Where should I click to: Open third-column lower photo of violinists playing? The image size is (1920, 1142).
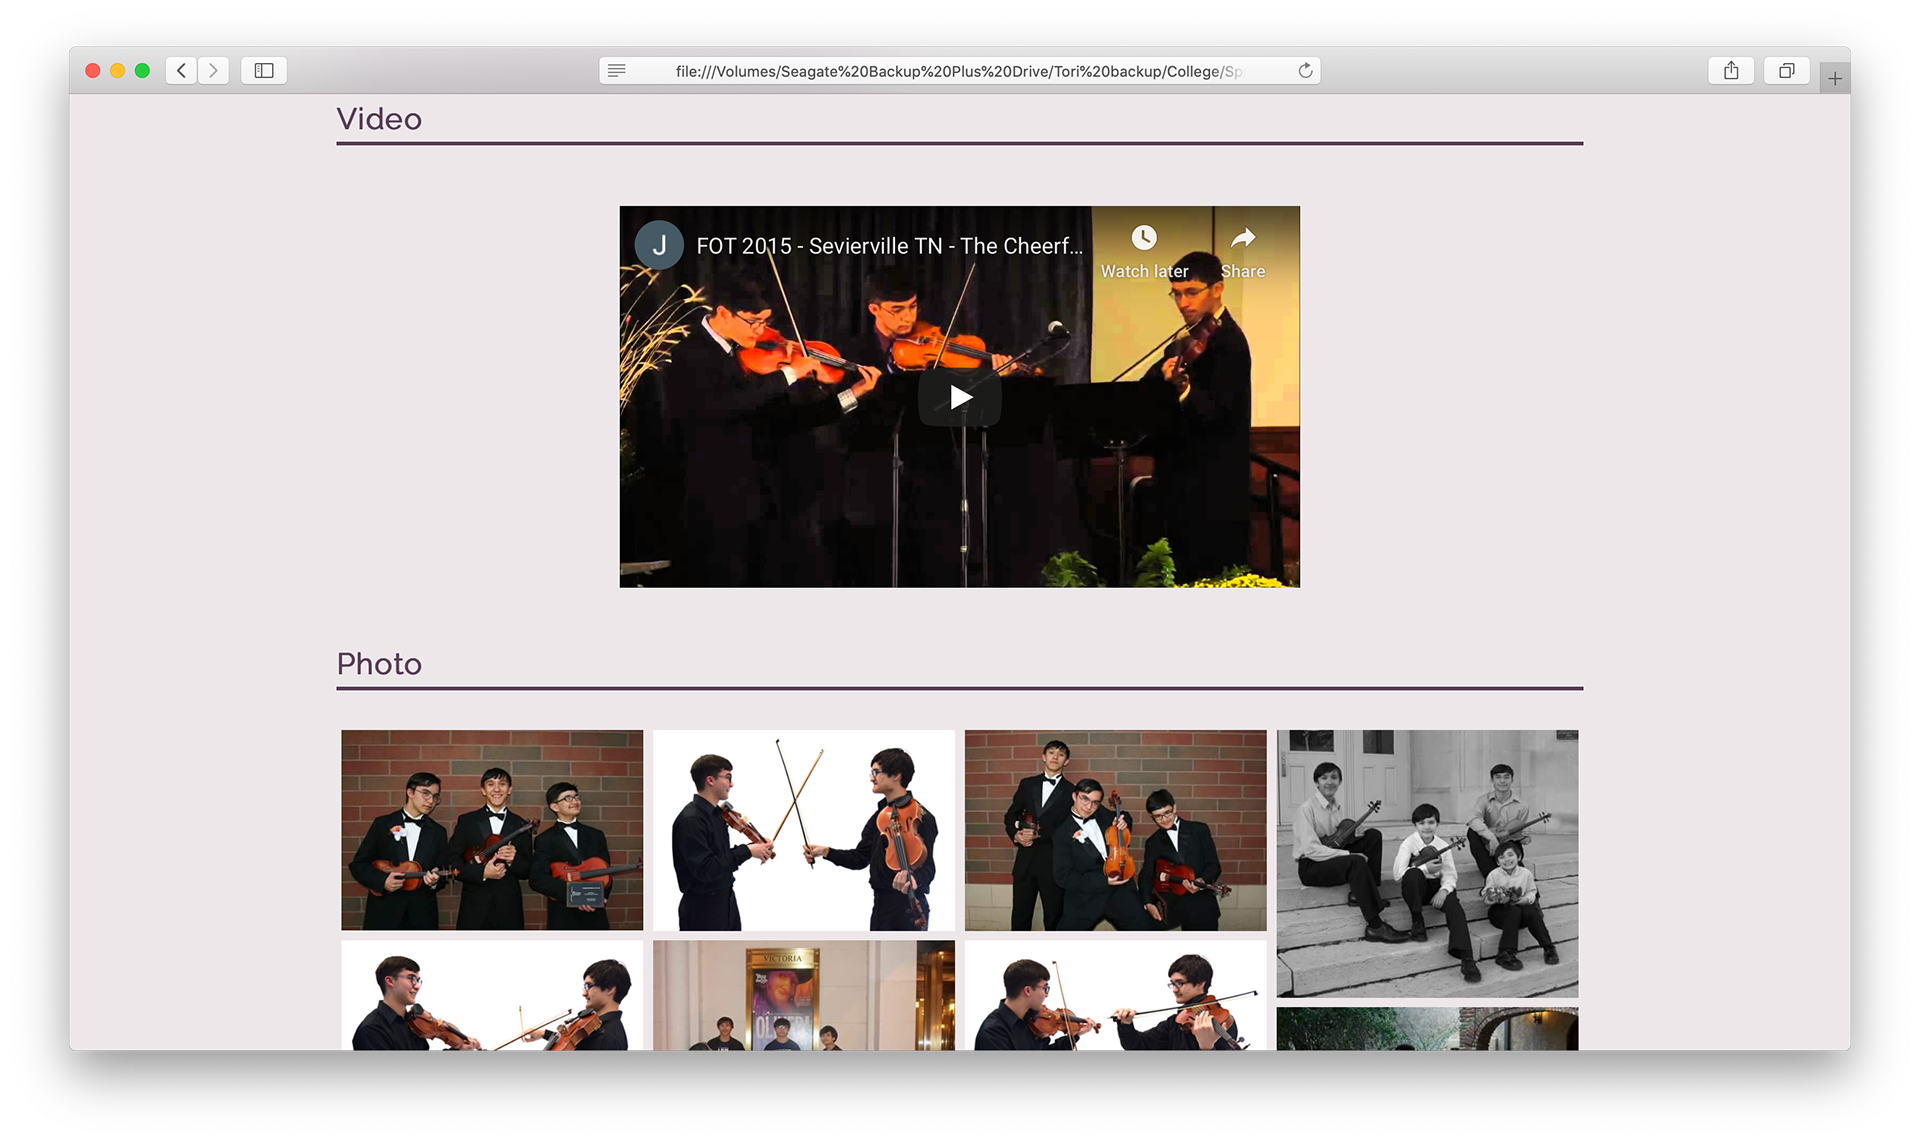(x=1116, y=995)
